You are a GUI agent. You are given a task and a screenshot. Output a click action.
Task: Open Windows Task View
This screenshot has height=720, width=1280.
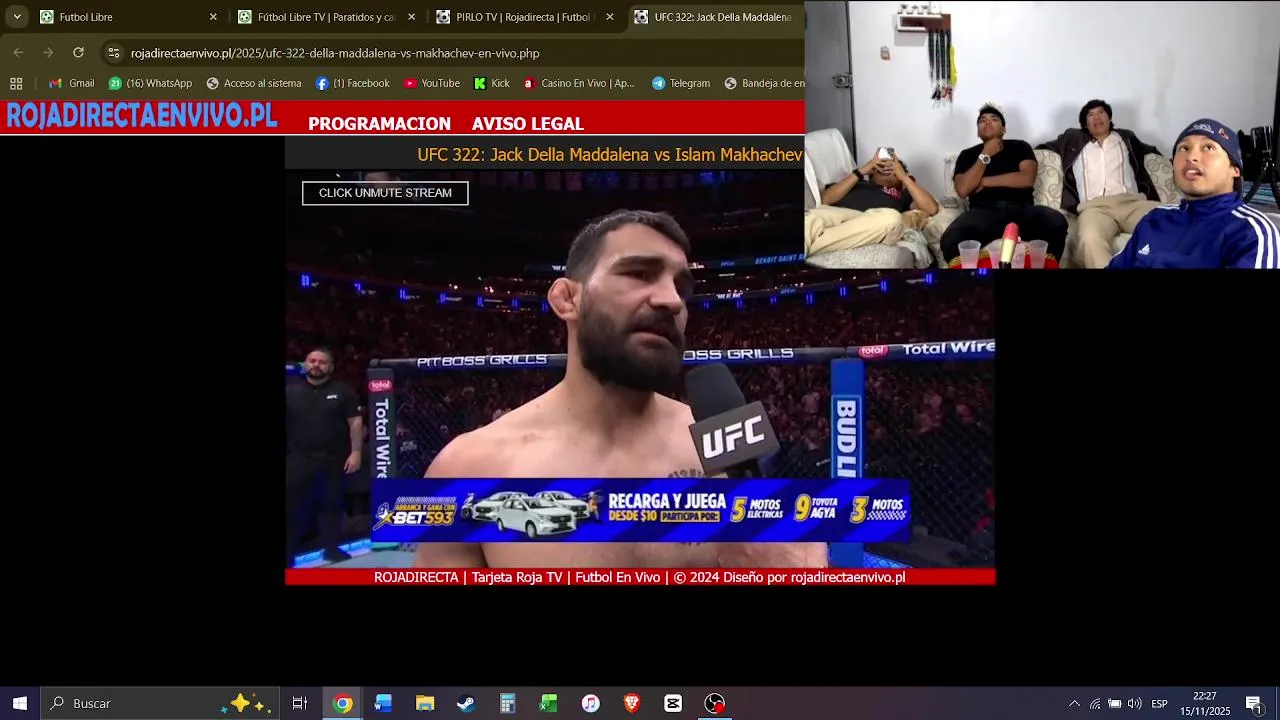299,703
